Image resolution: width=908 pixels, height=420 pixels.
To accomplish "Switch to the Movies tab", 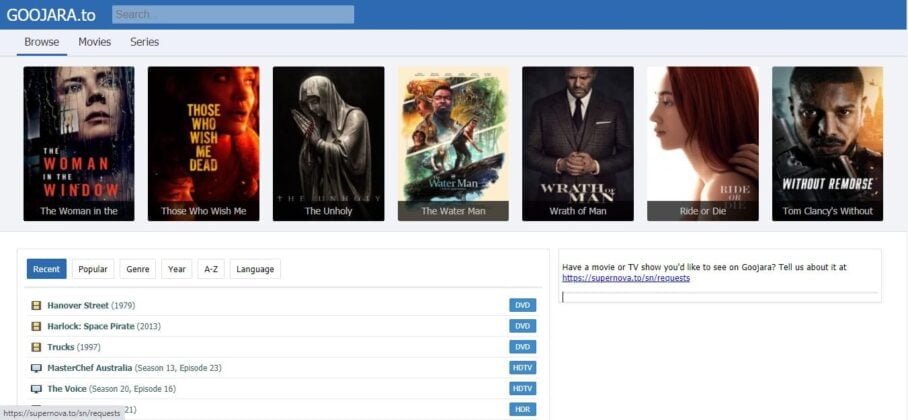I will pyautogui.click(x=94, y=42).
